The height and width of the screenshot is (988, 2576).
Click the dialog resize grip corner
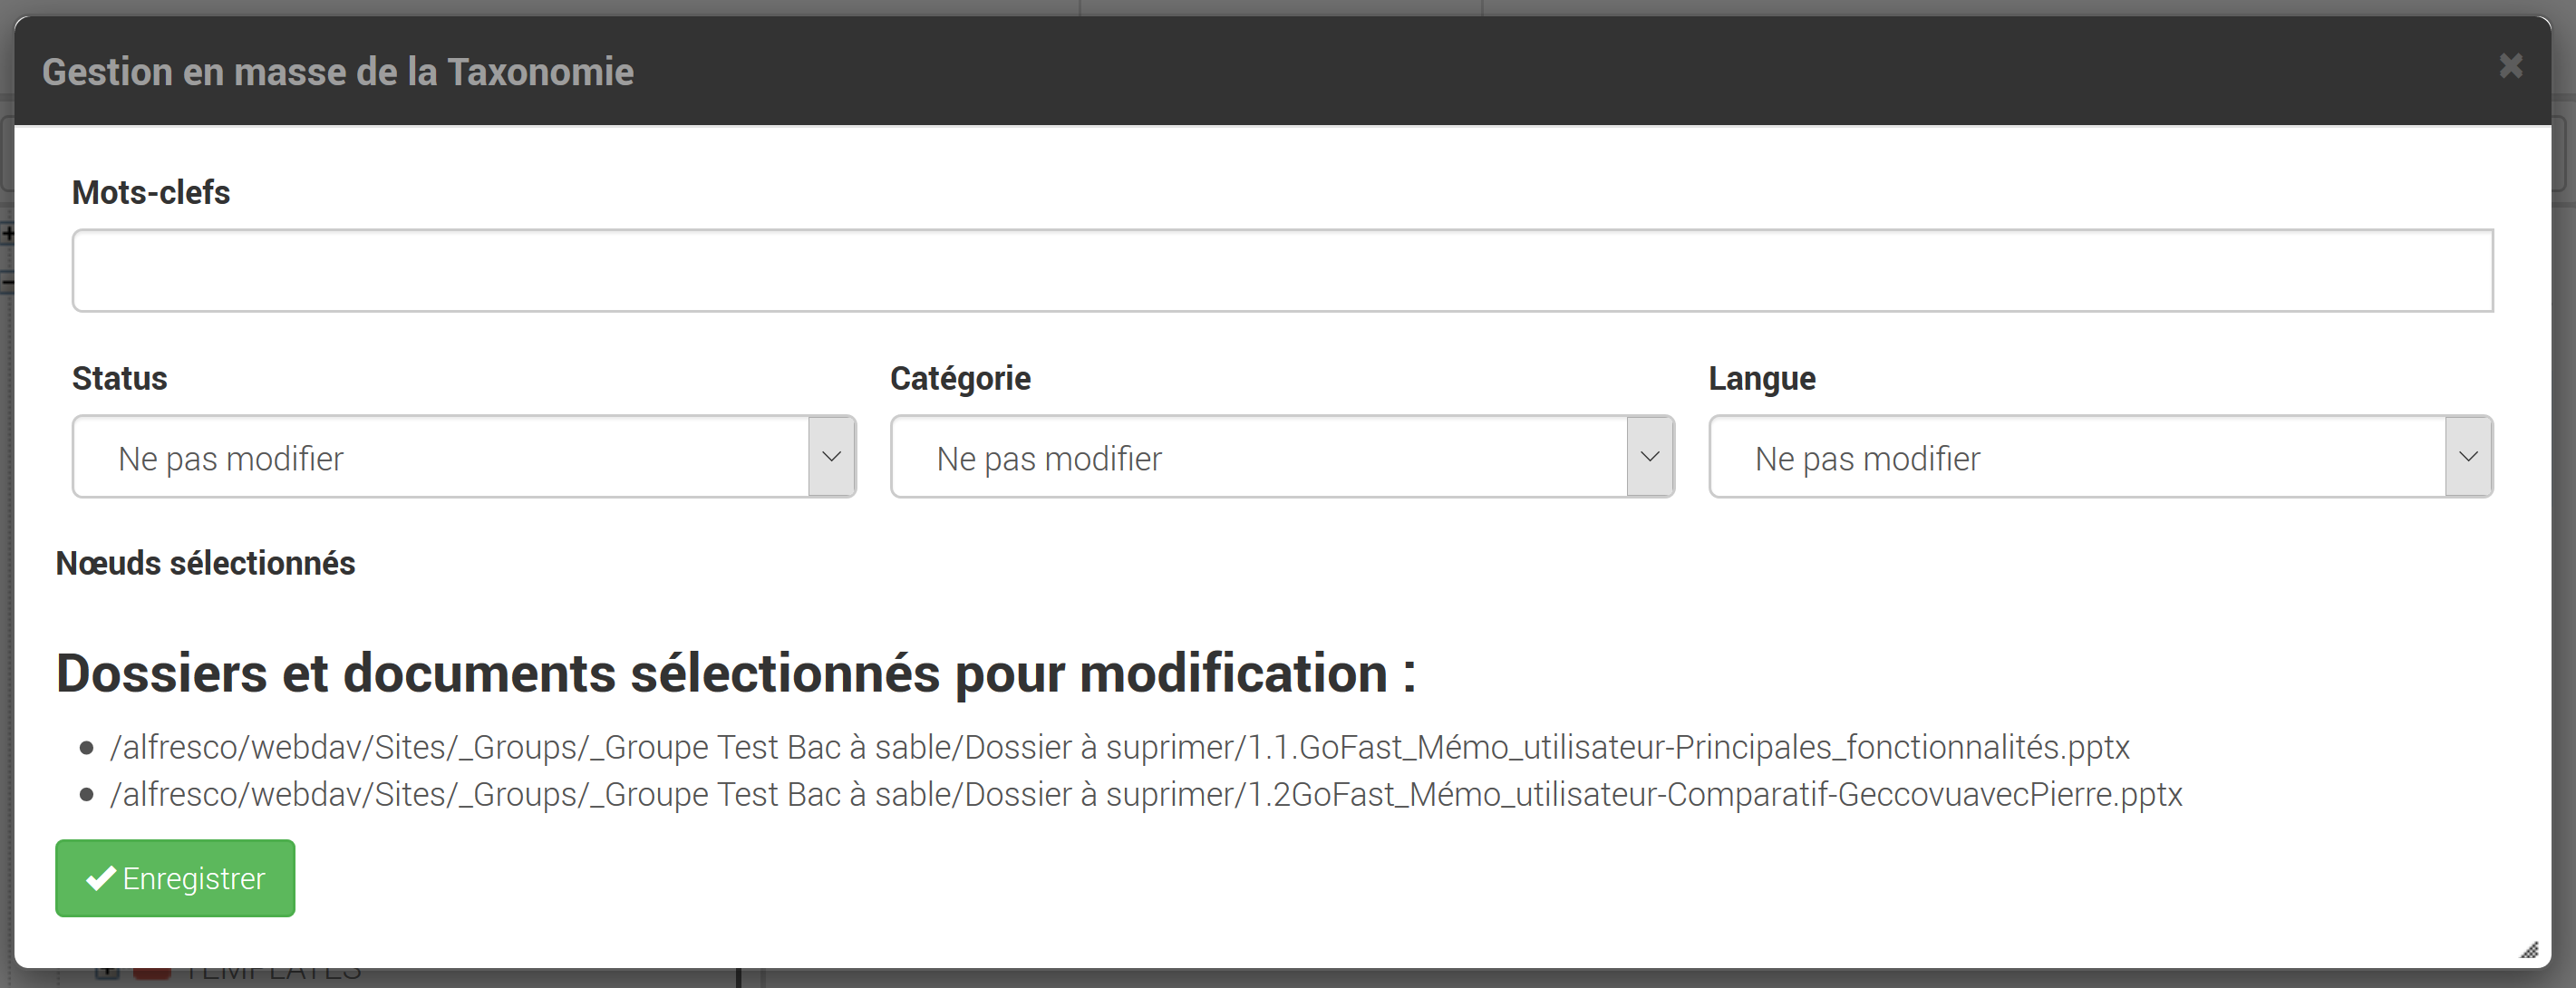click(x=2529, y=950)
